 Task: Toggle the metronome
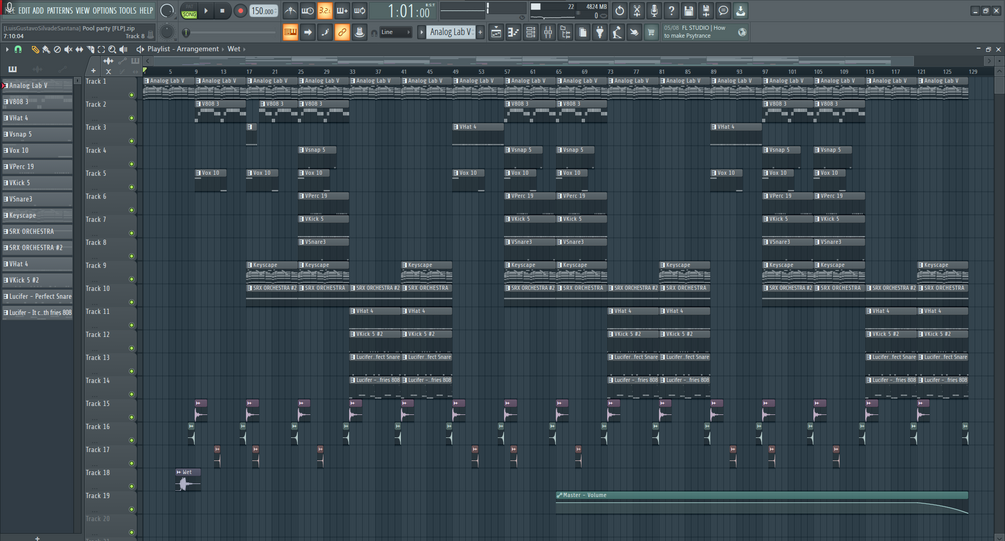[290, 11]
